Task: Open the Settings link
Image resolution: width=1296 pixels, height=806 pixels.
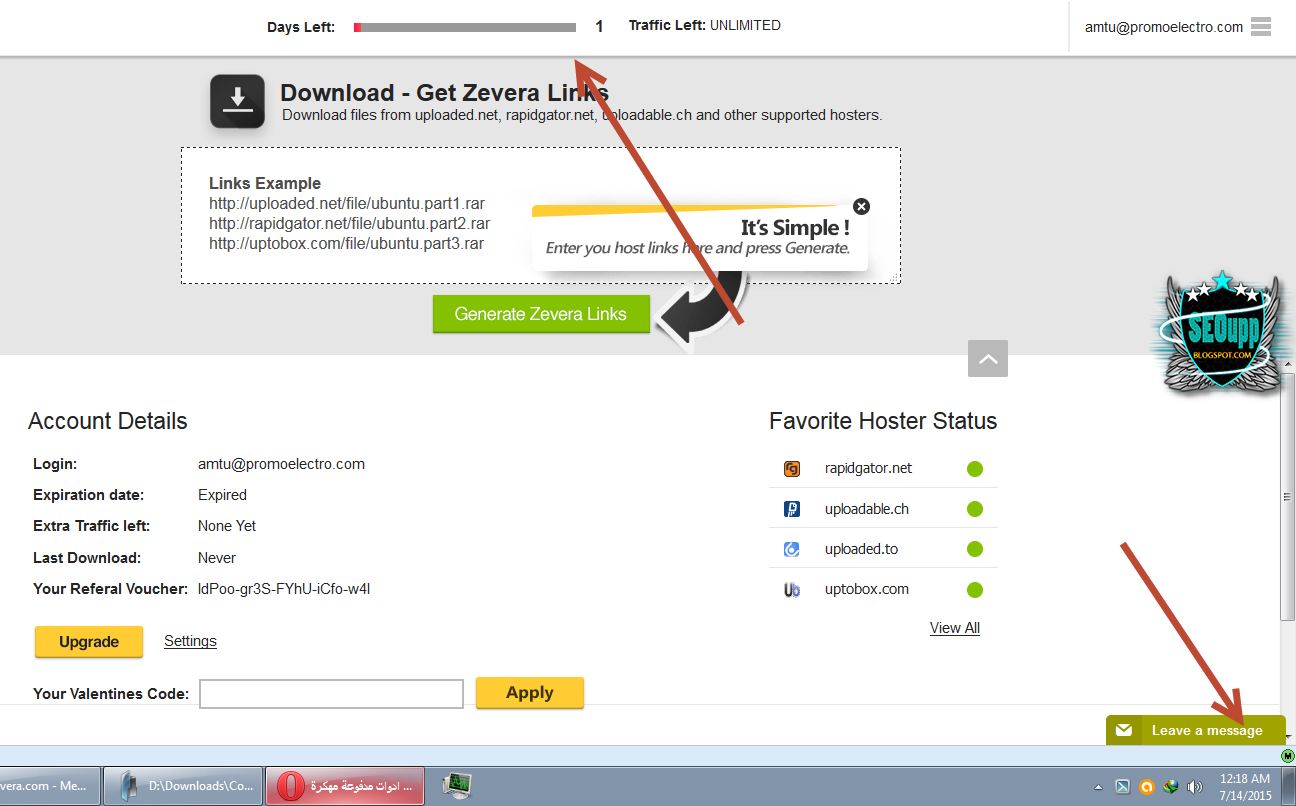Action: point(190,641)
